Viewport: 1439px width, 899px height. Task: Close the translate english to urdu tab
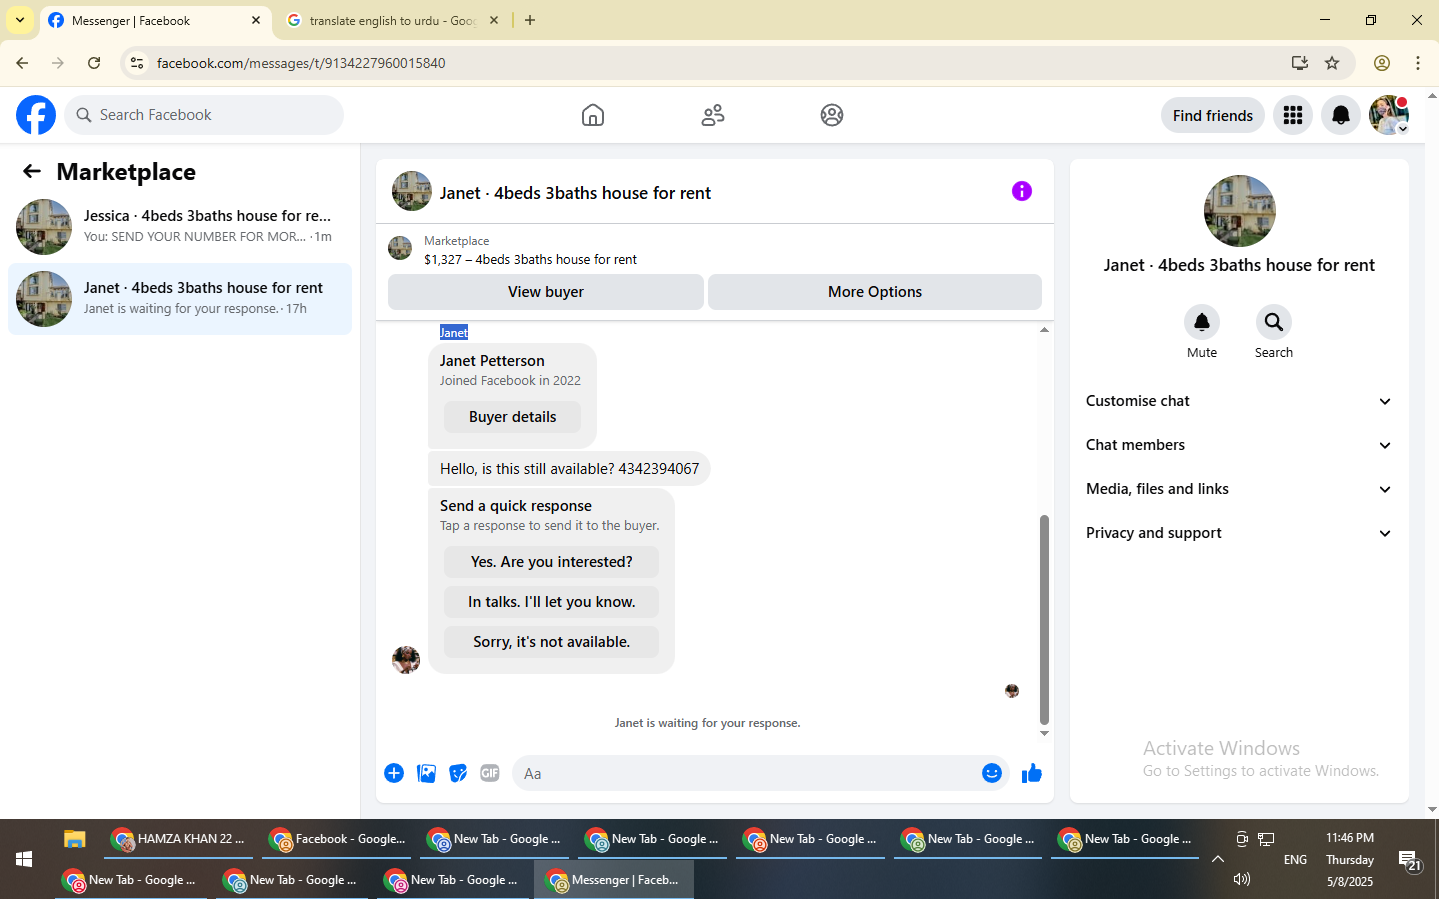(494, 20)
